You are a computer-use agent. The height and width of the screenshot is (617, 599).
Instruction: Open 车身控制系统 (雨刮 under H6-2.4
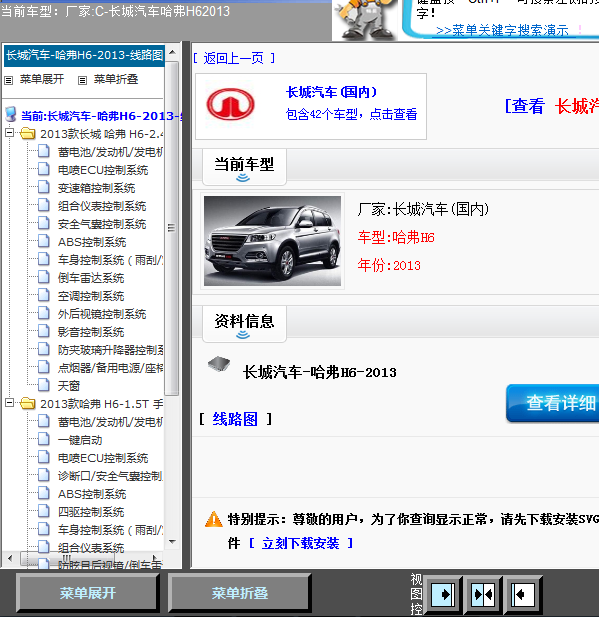(111, 260)
